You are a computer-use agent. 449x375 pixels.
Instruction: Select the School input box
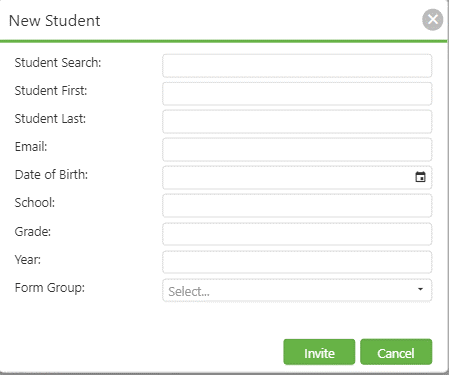click(297, 206)
